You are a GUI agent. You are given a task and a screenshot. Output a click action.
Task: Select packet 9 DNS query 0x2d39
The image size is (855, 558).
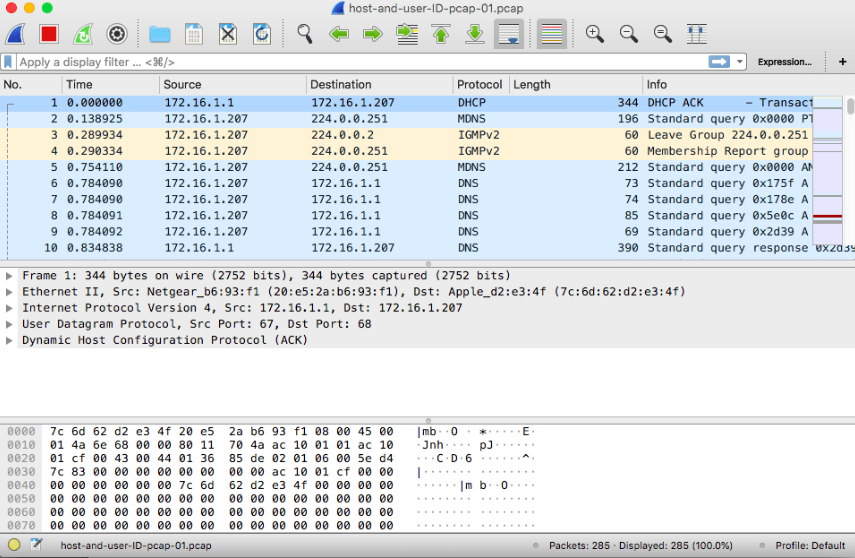coord(406,231)
